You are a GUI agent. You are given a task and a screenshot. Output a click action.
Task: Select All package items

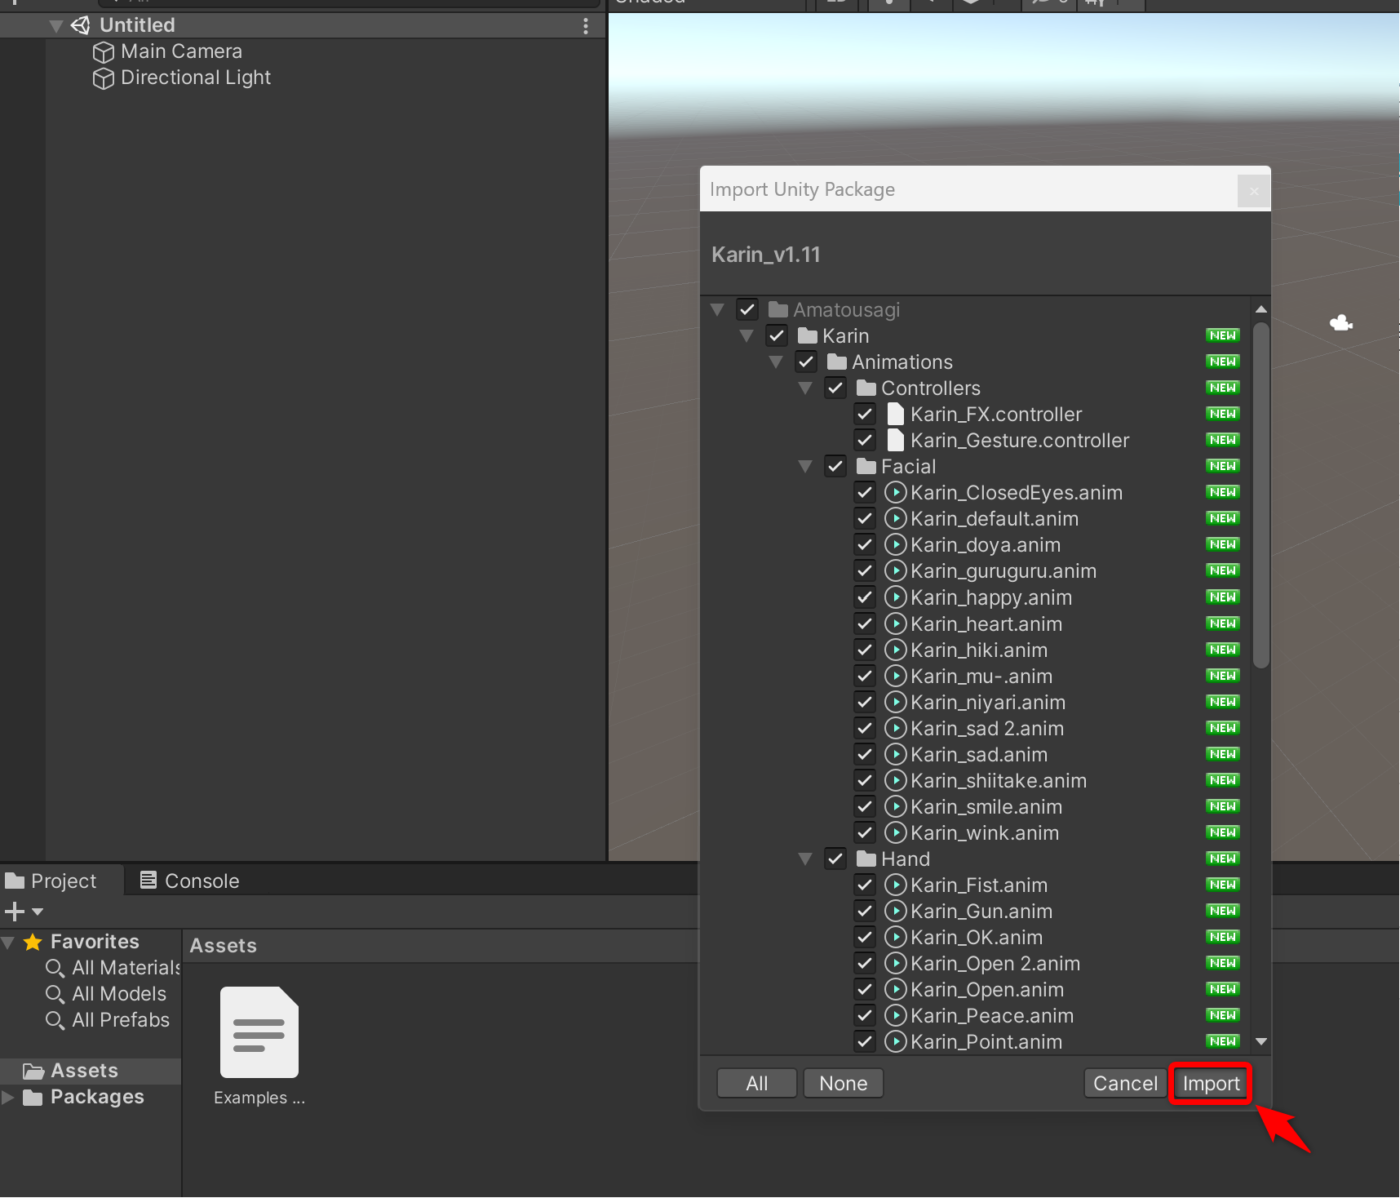[757, 1083]
